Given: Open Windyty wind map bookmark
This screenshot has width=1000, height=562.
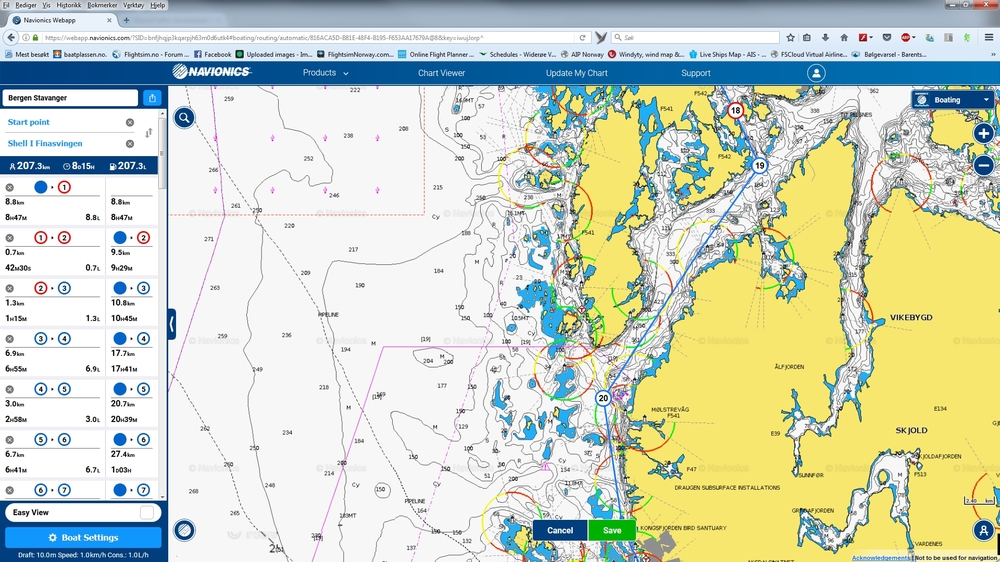Looking at the screenshot, I should [646, 55].
